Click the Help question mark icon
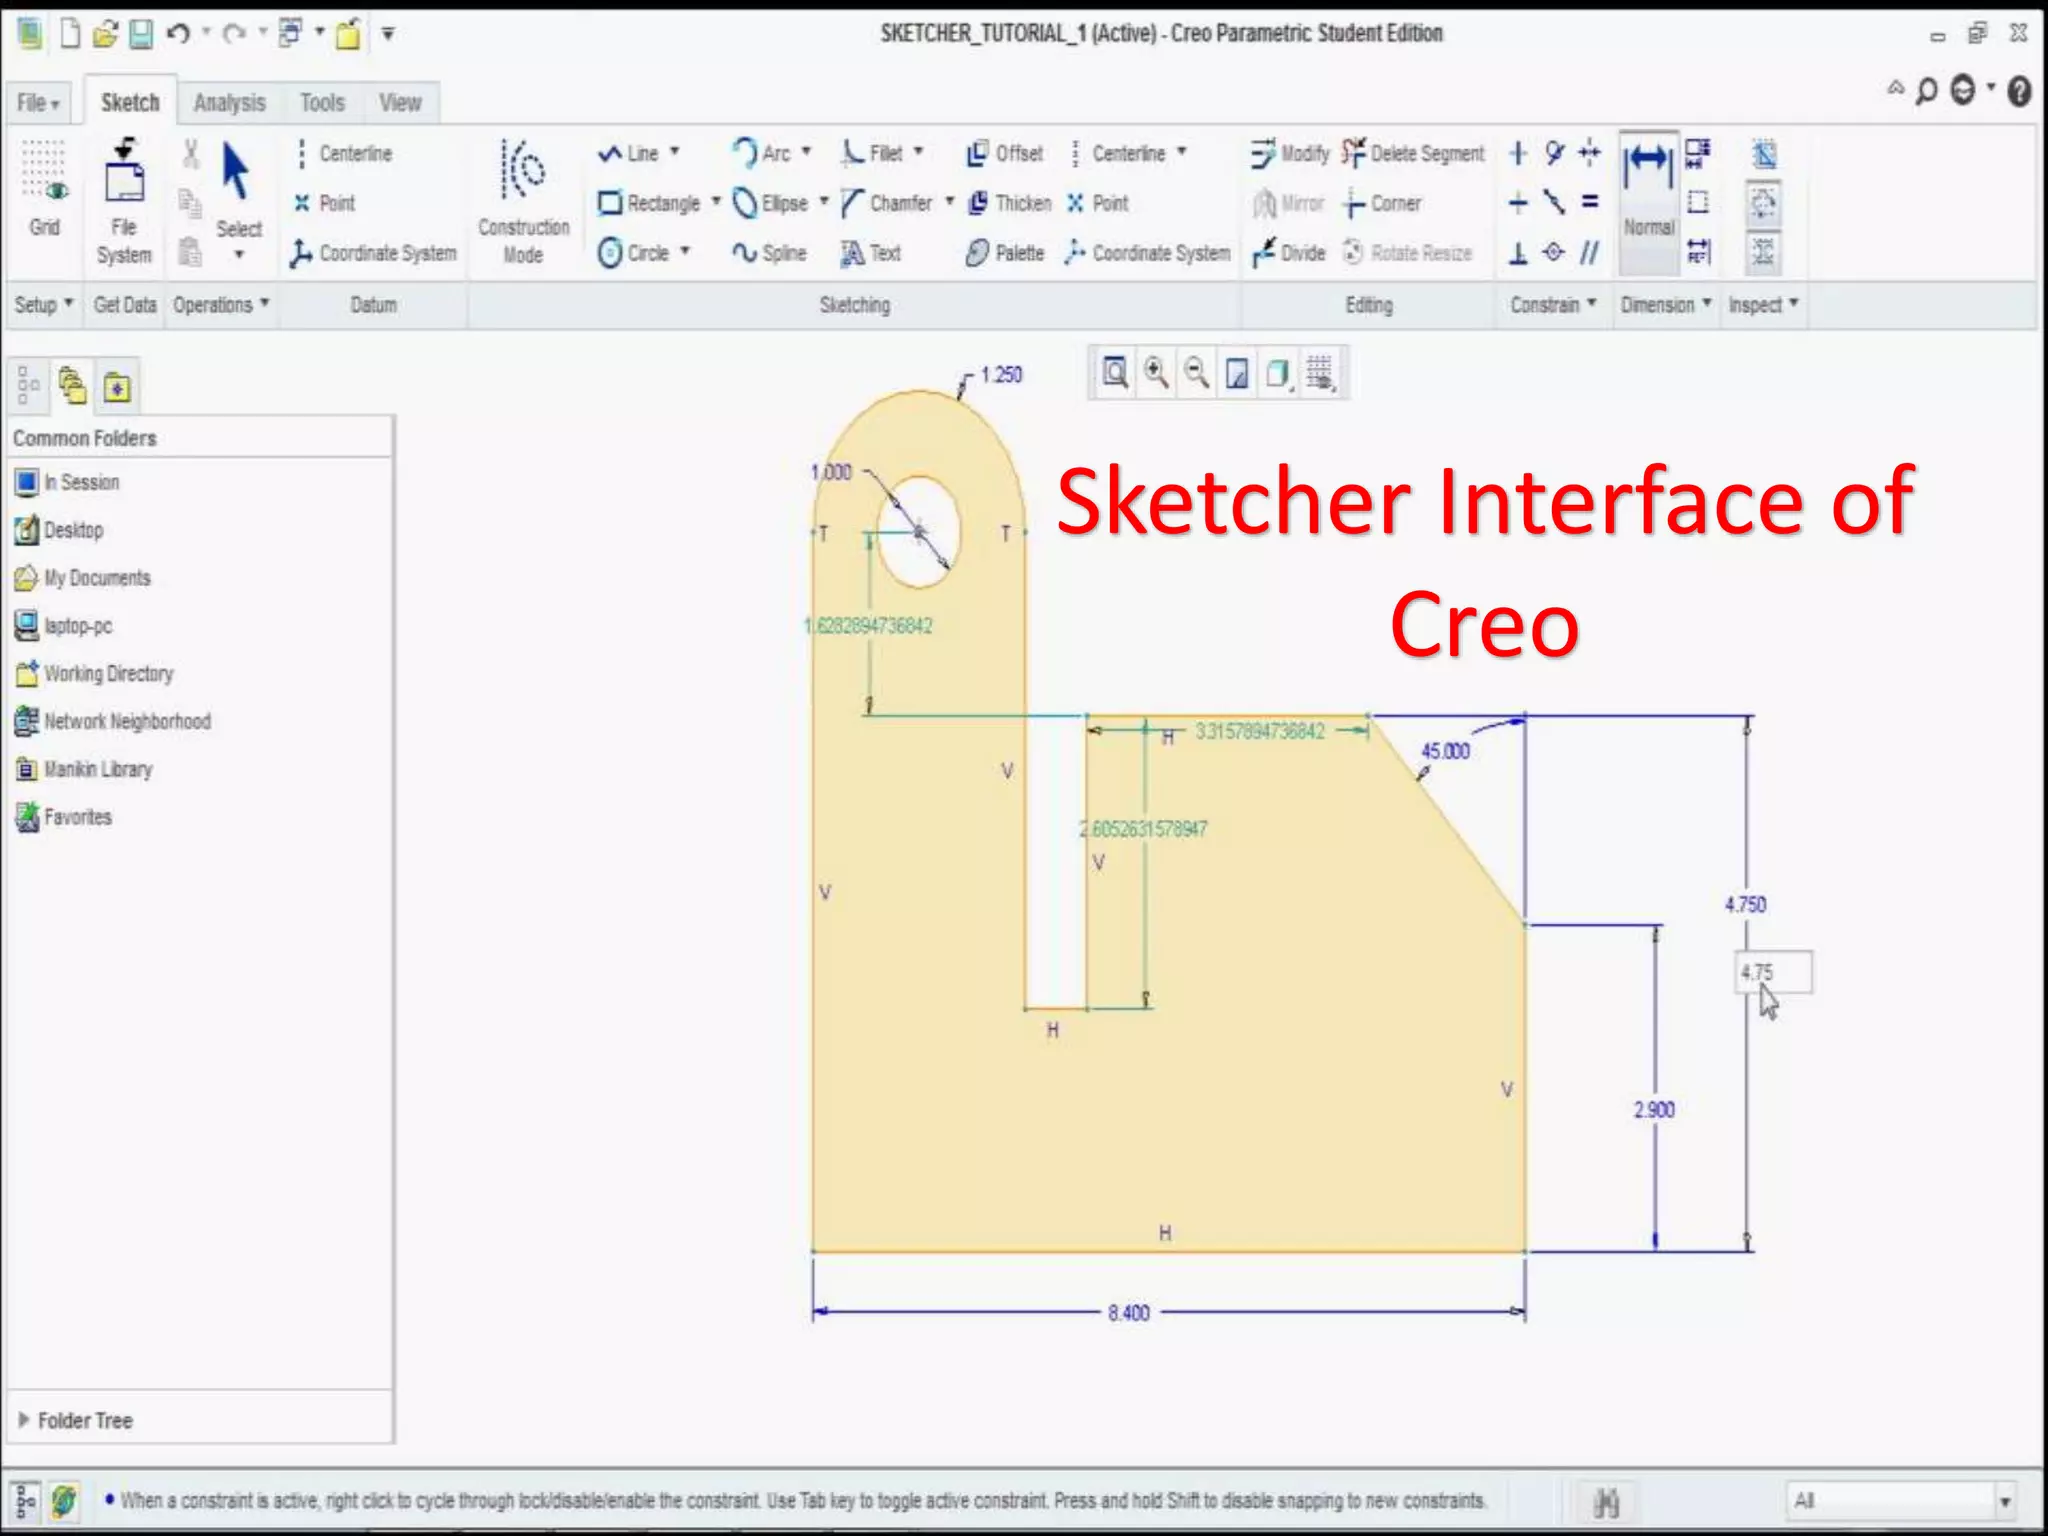2048x1536 pixels. click(x=2020, y=92)
